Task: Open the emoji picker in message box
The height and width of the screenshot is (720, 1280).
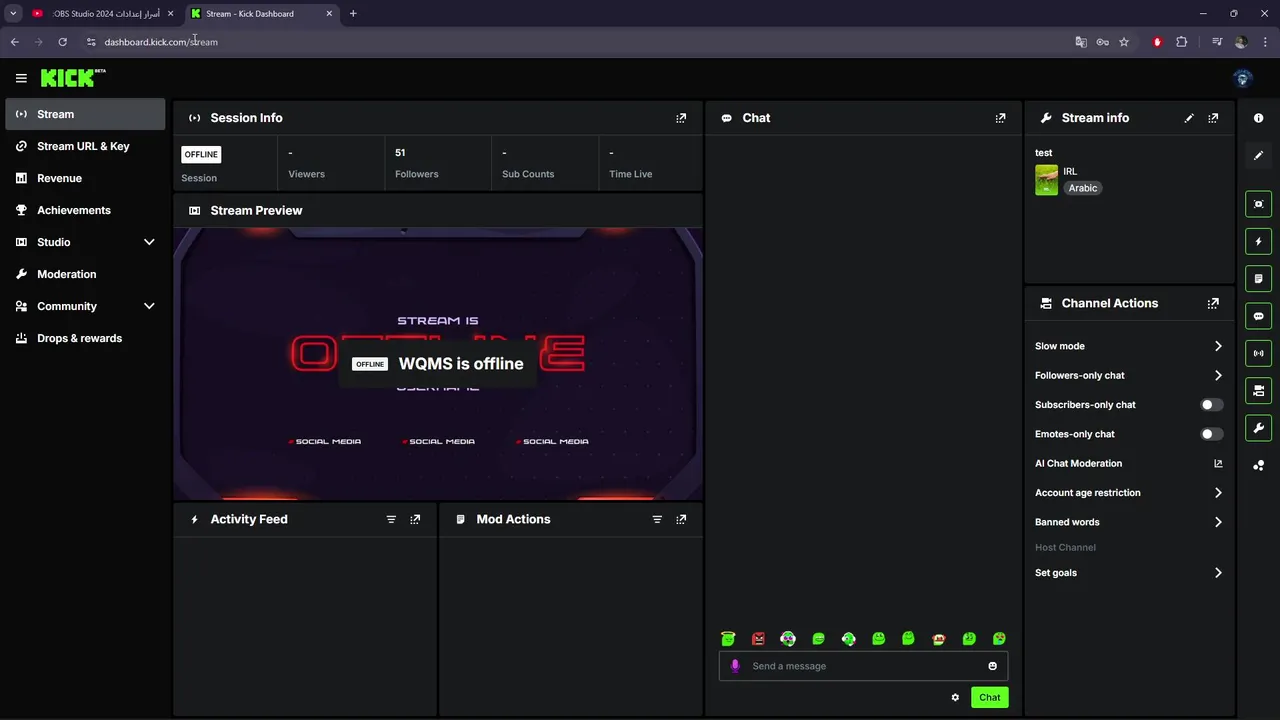Action: 992,666
